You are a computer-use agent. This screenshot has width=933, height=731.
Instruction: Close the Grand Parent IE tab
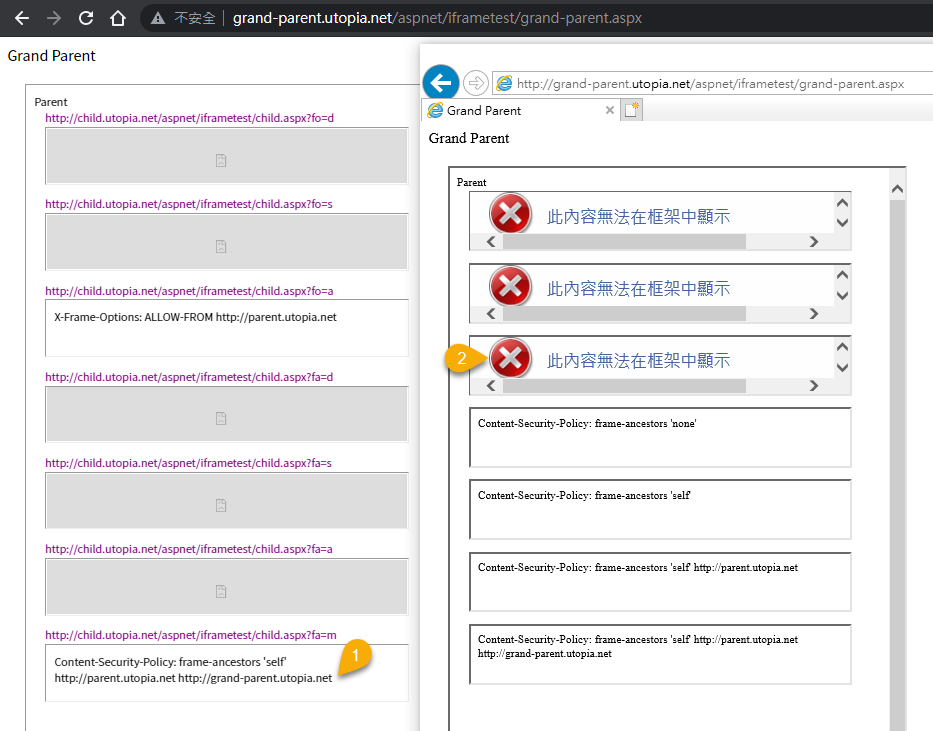[610, 110]
